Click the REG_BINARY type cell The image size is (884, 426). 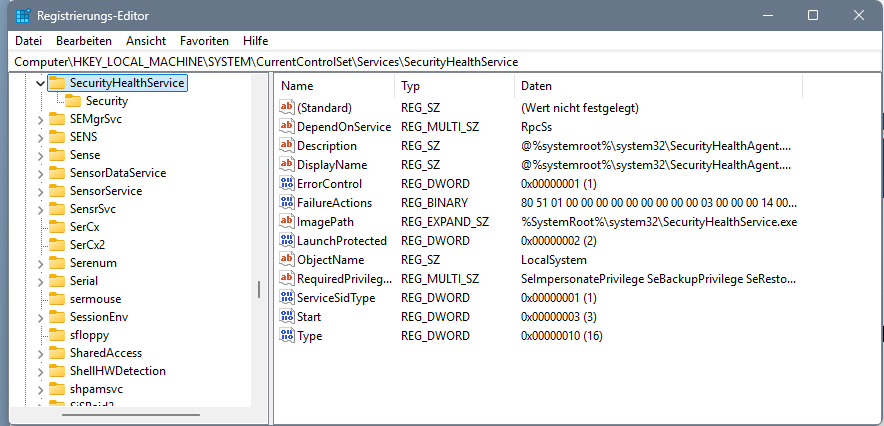click(434, 202)
